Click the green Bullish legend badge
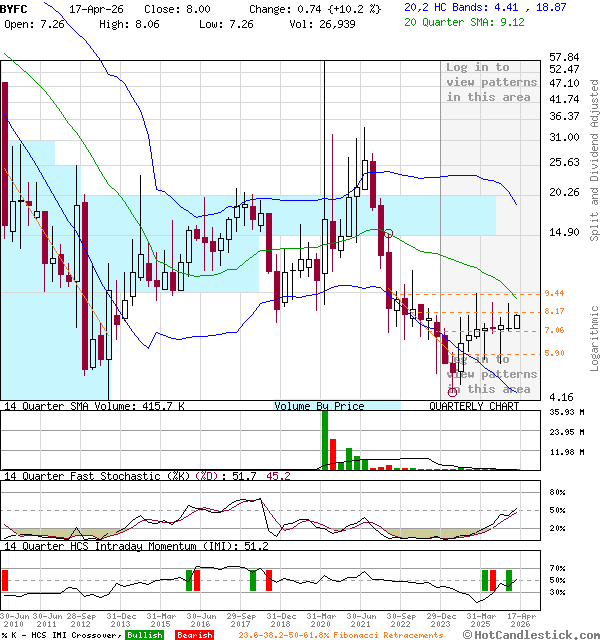 (144, 635)
